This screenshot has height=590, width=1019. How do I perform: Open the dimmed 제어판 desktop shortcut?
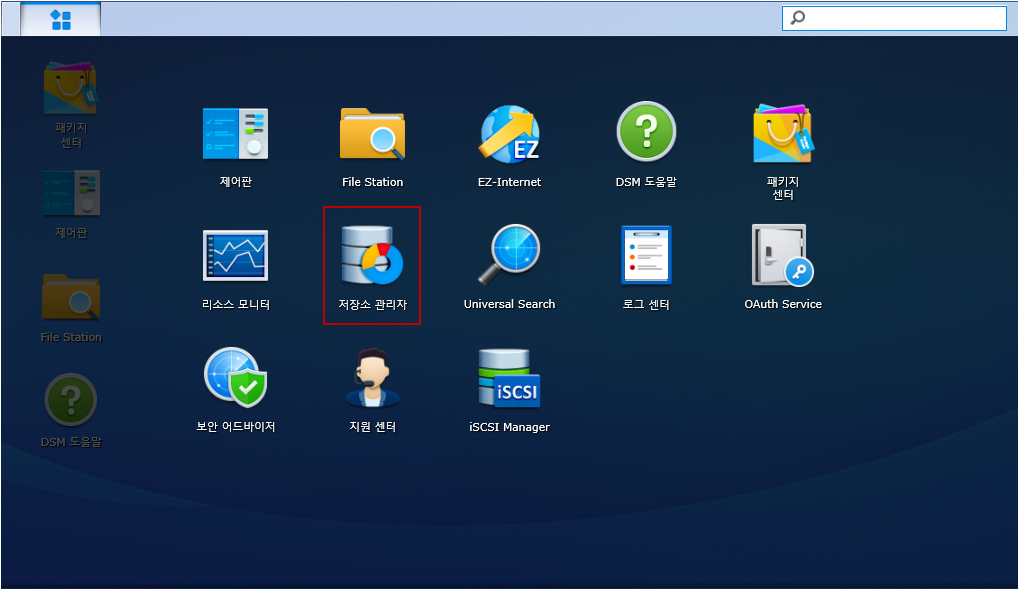click(71, 204)
